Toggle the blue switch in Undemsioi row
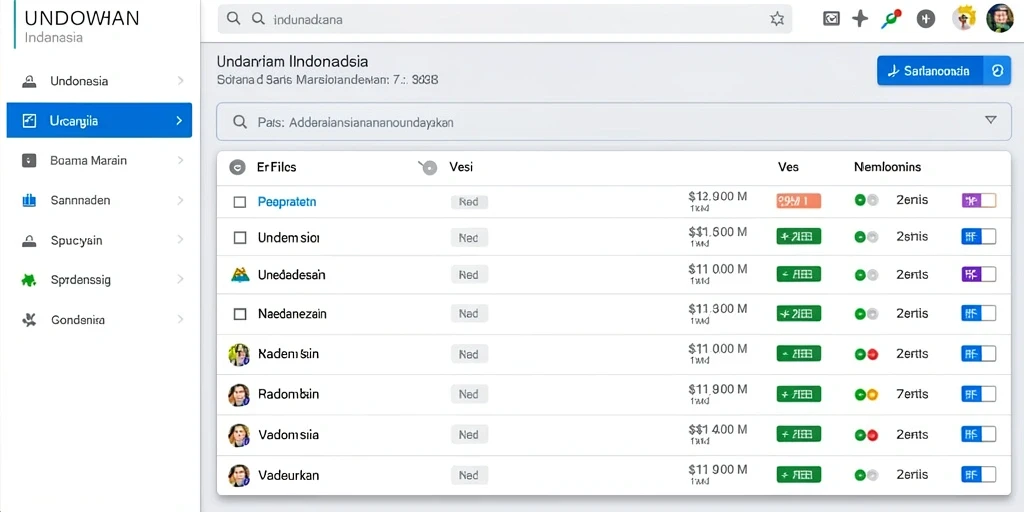 click(x=978, y=236)
